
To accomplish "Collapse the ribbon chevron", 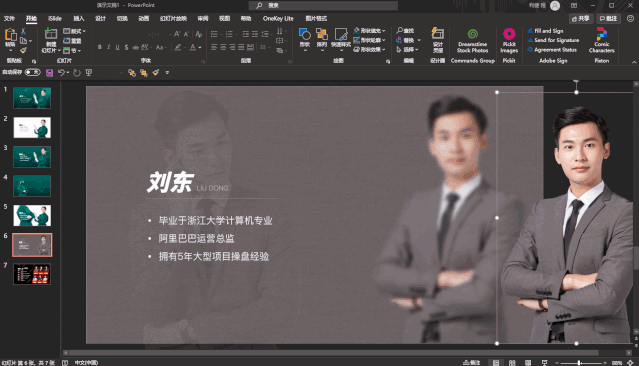I will [634, 62].
